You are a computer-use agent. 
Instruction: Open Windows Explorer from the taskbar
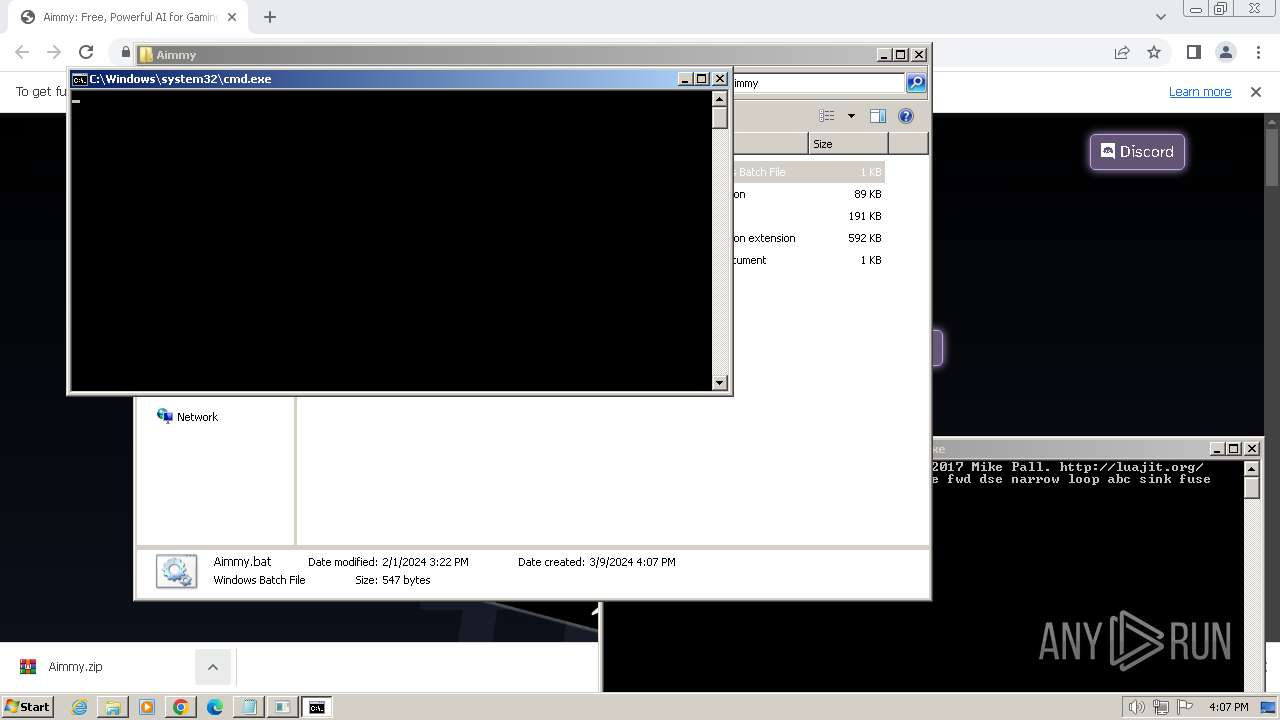tap(113, 707)
